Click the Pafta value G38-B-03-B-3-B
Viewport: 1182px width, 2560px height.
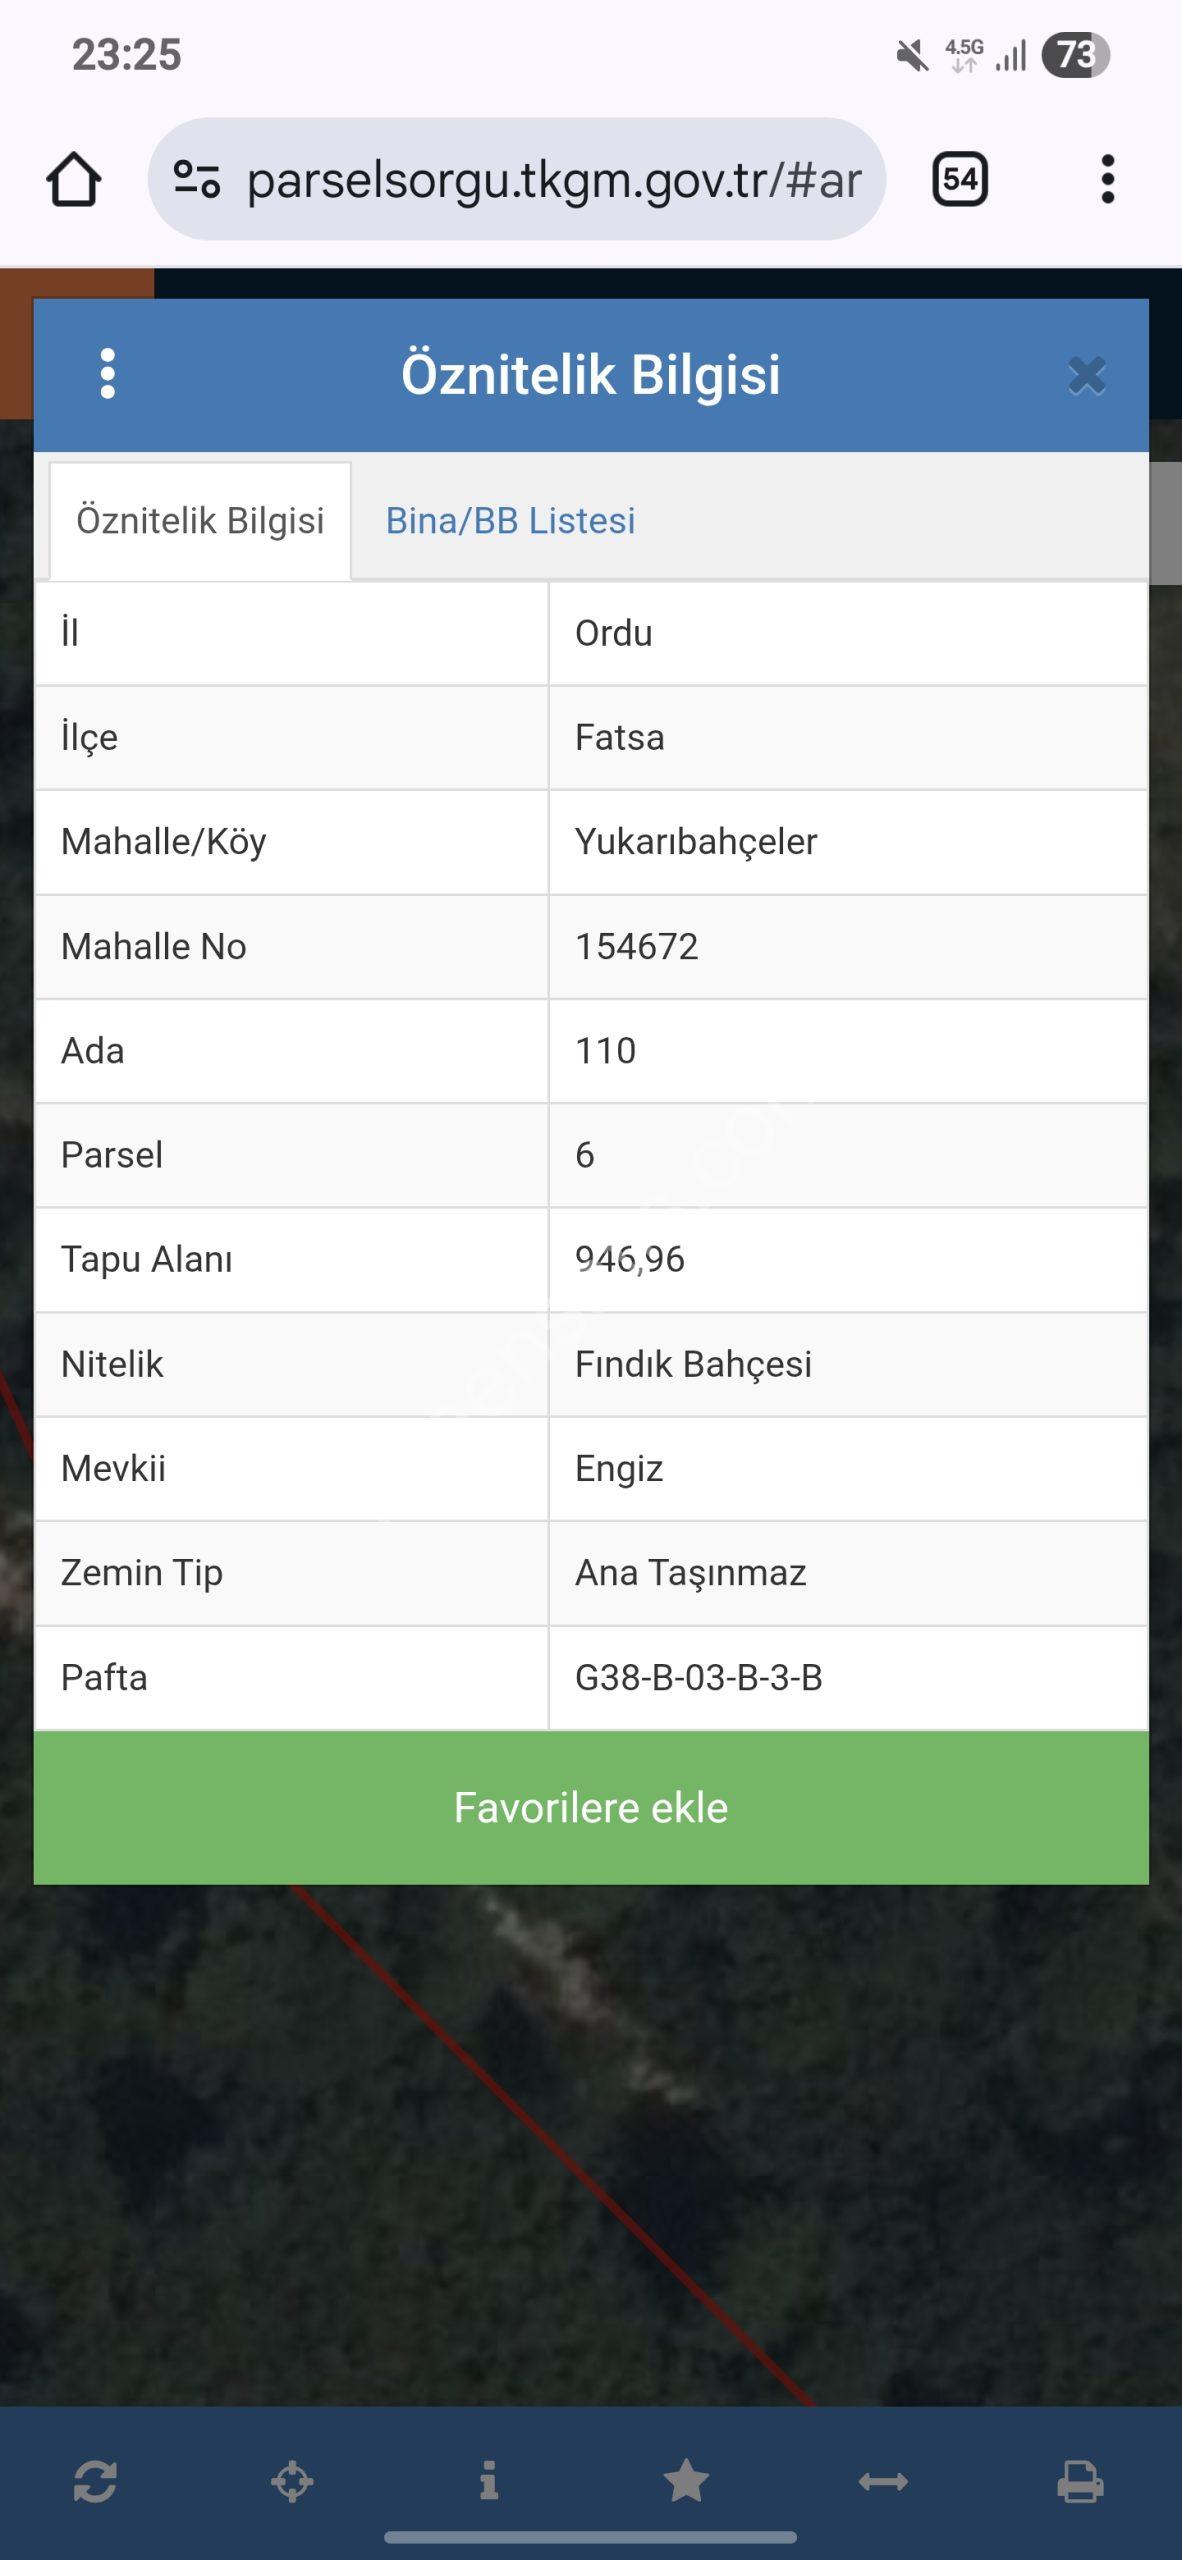[x=698, y=1677]
